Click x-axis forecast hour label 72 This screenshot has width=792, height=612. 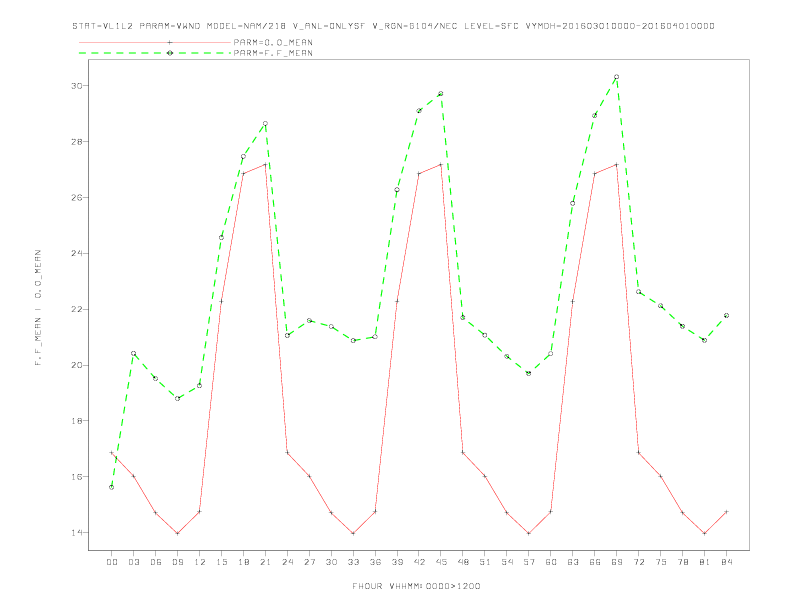pyautogui.click(x=638, y=562)
